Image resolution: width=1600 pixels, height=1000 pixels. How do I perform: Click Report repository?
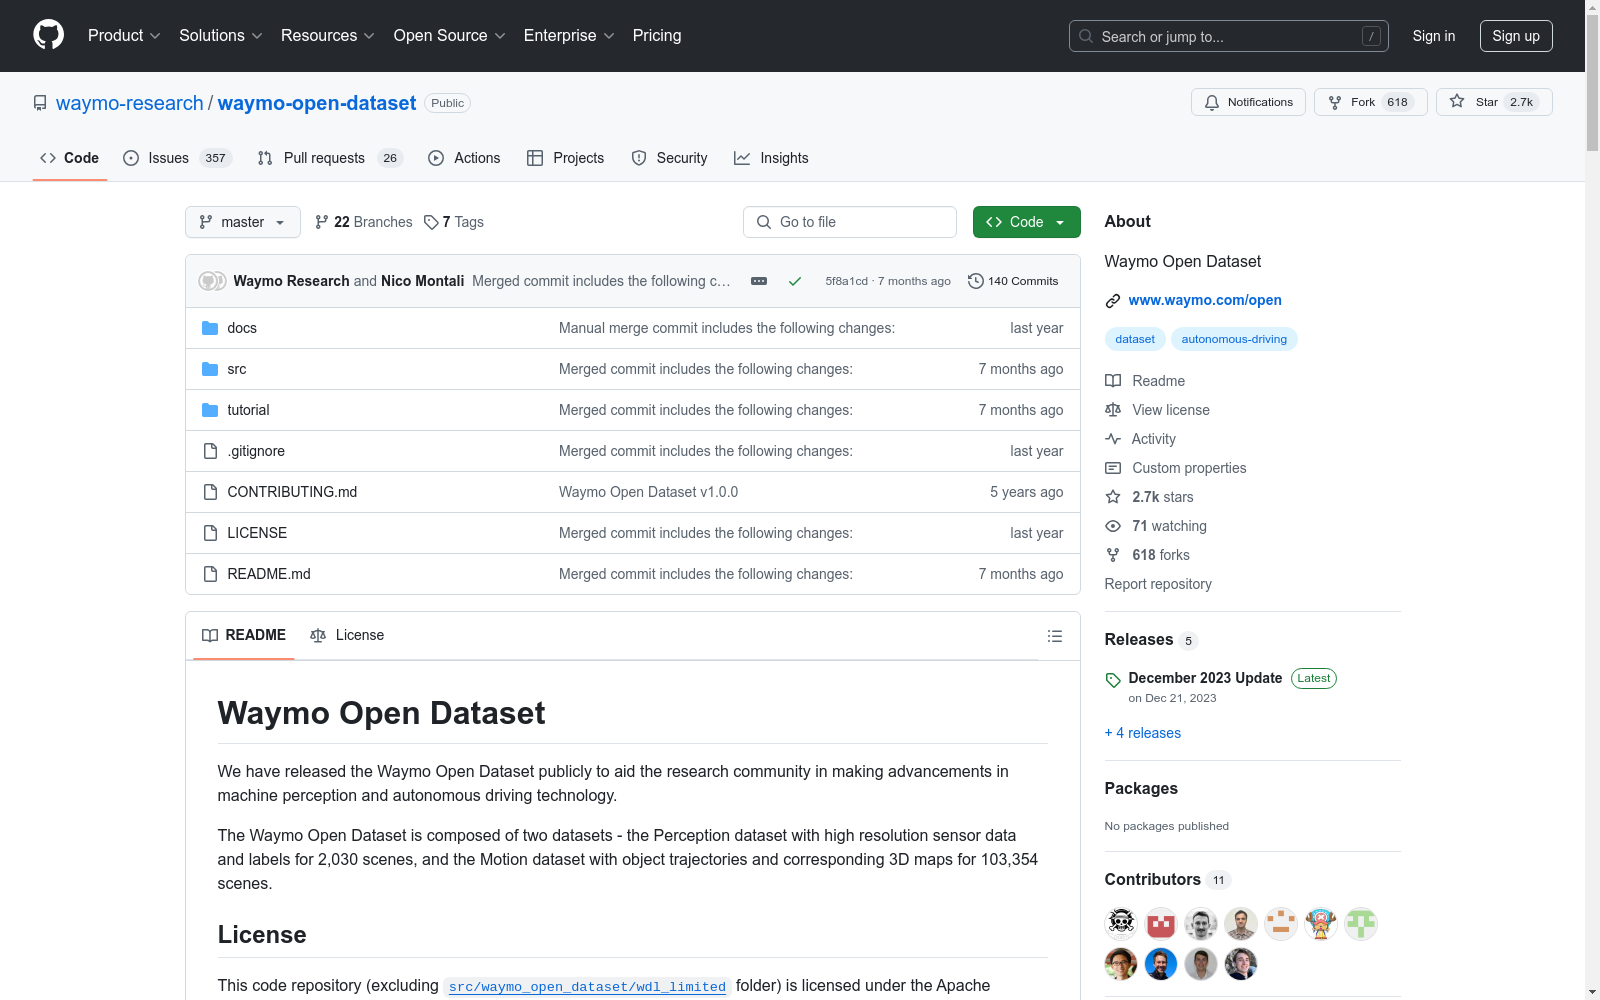coord(1158,584)
